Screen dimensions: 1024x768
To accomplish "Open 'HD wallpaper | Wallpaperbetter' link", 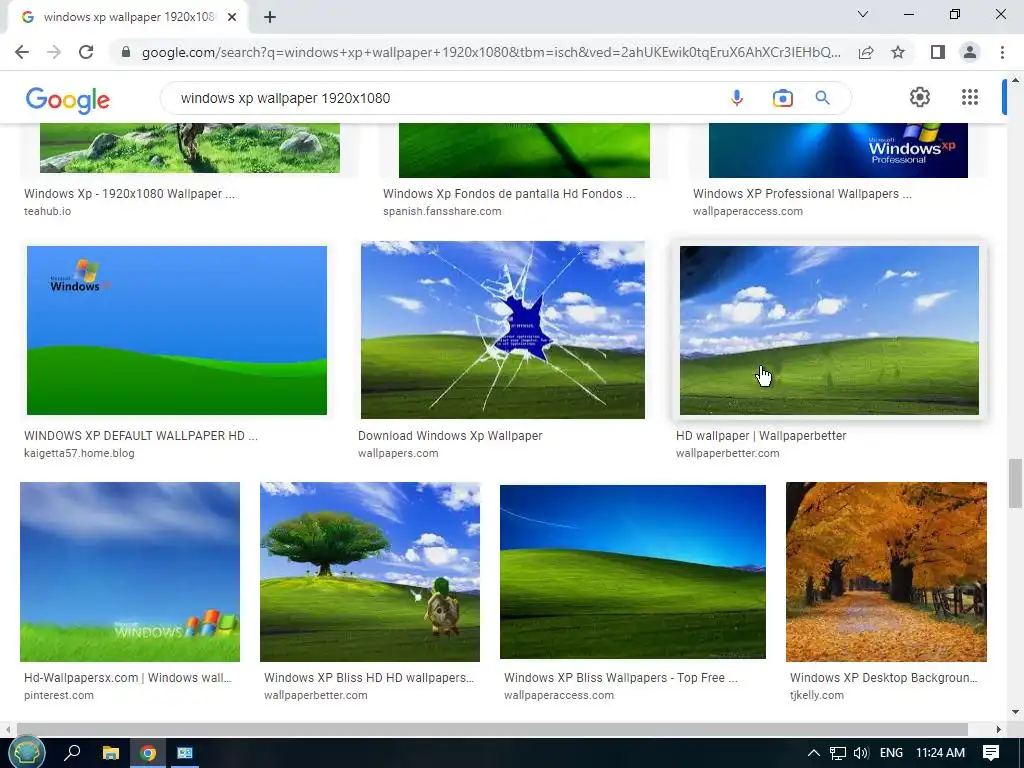I will (x=761, y=436).
